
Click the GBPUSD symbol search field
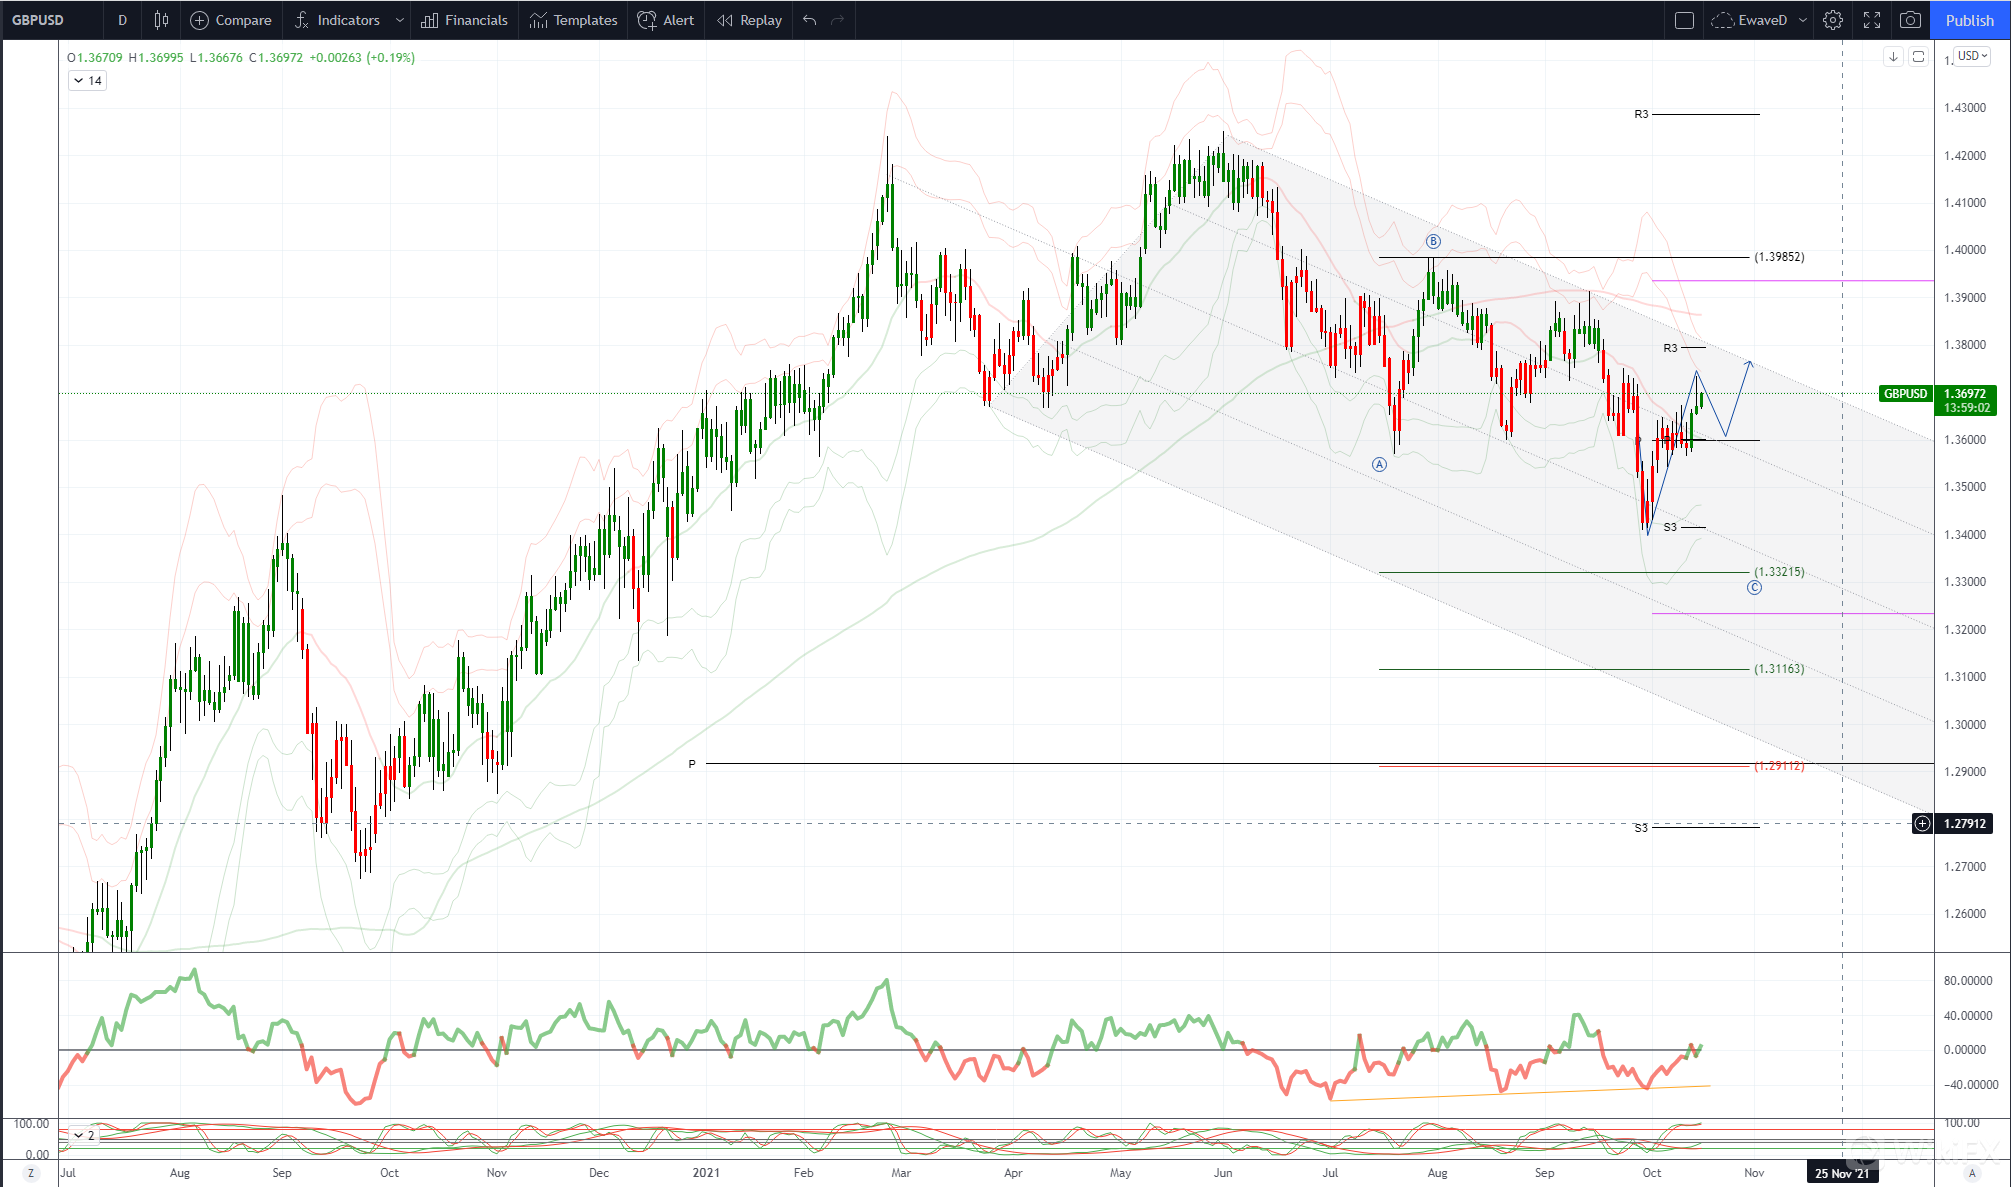click(x=40, y=20)
